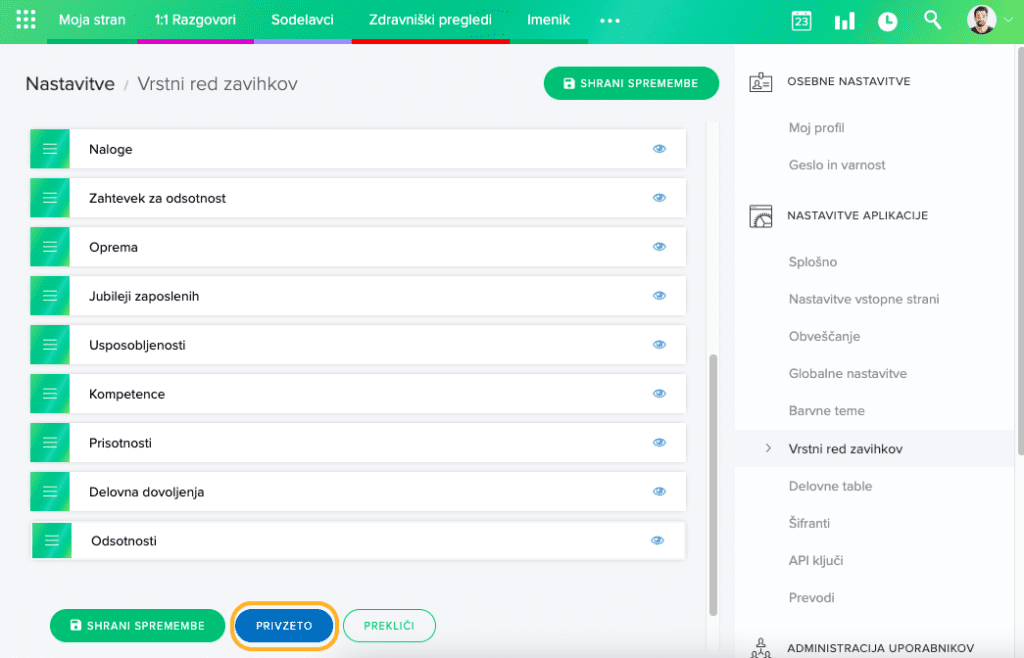Toggle the eye icon for Odsotnosti
1024x658 pixels.
657,541
